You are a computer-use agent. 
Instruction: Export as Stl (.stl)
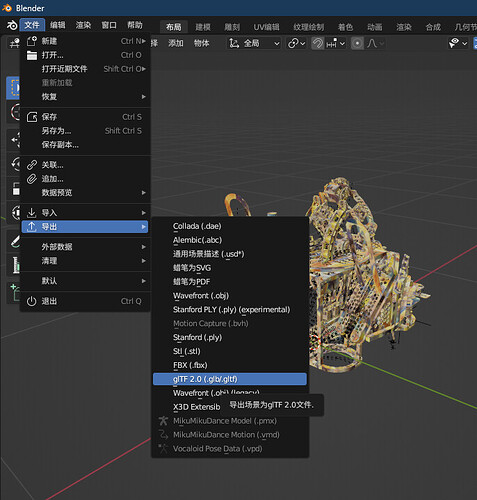[230, 351]
